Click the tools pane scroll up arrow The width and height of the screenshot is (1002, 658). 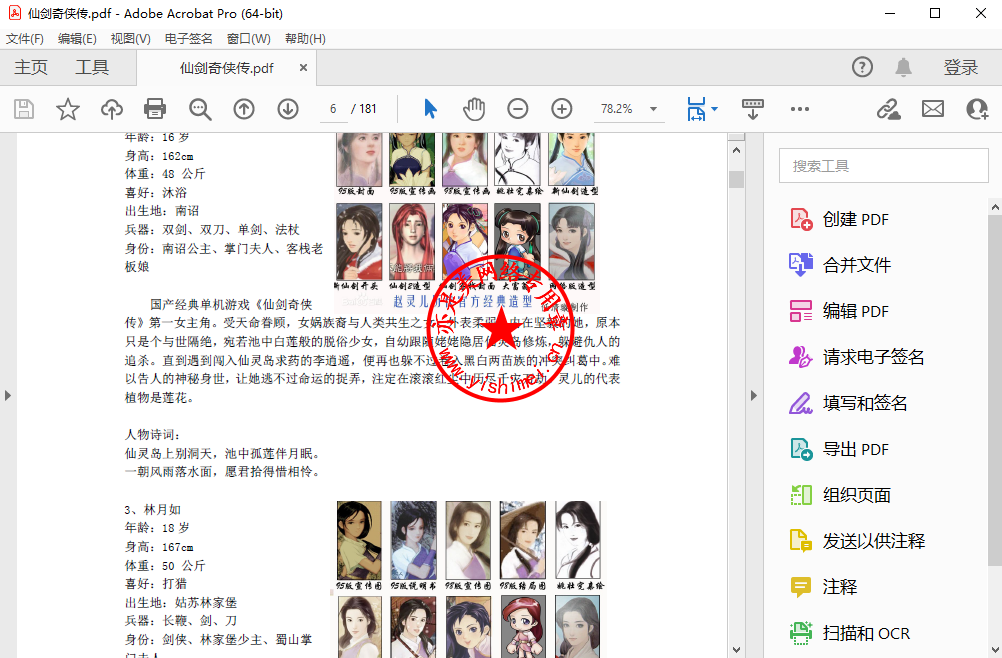pos(995,208)
